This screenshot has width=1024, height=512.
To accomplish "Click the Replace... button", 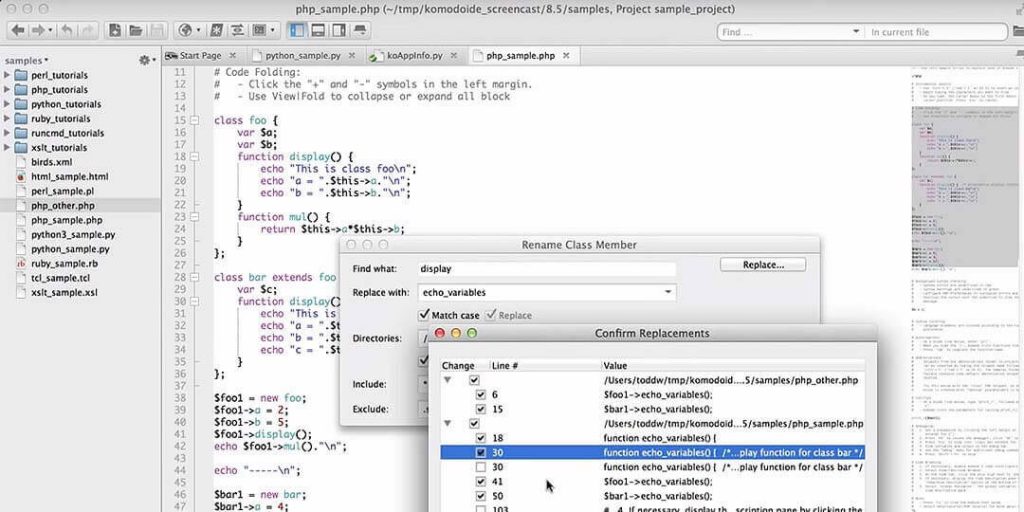I will point(763,264).
